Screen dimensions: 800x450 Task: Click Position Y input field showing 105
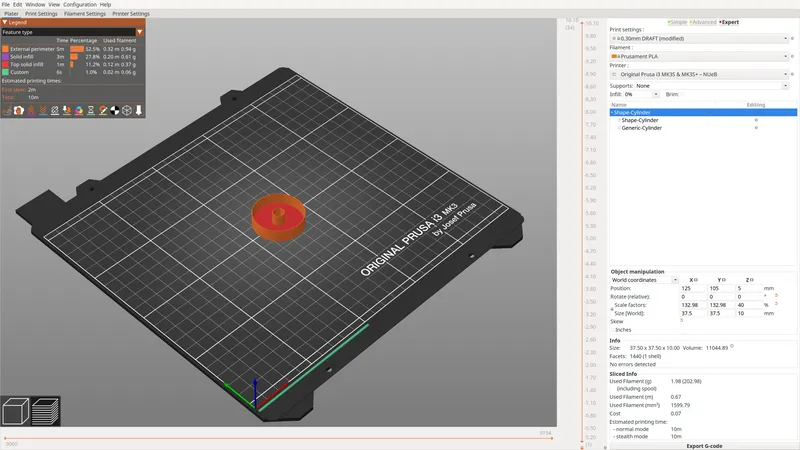point(721,288)
